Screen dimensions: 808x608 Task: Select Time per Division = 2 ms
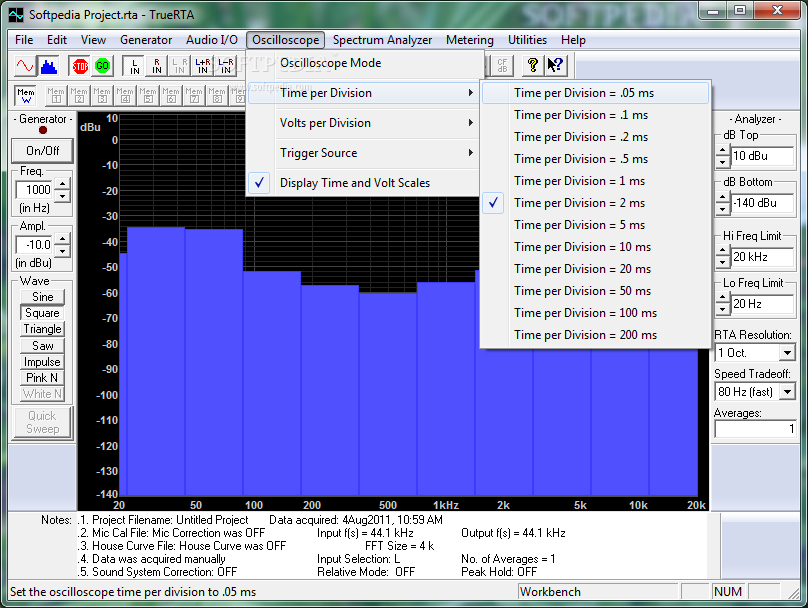(x=595, y=203)
